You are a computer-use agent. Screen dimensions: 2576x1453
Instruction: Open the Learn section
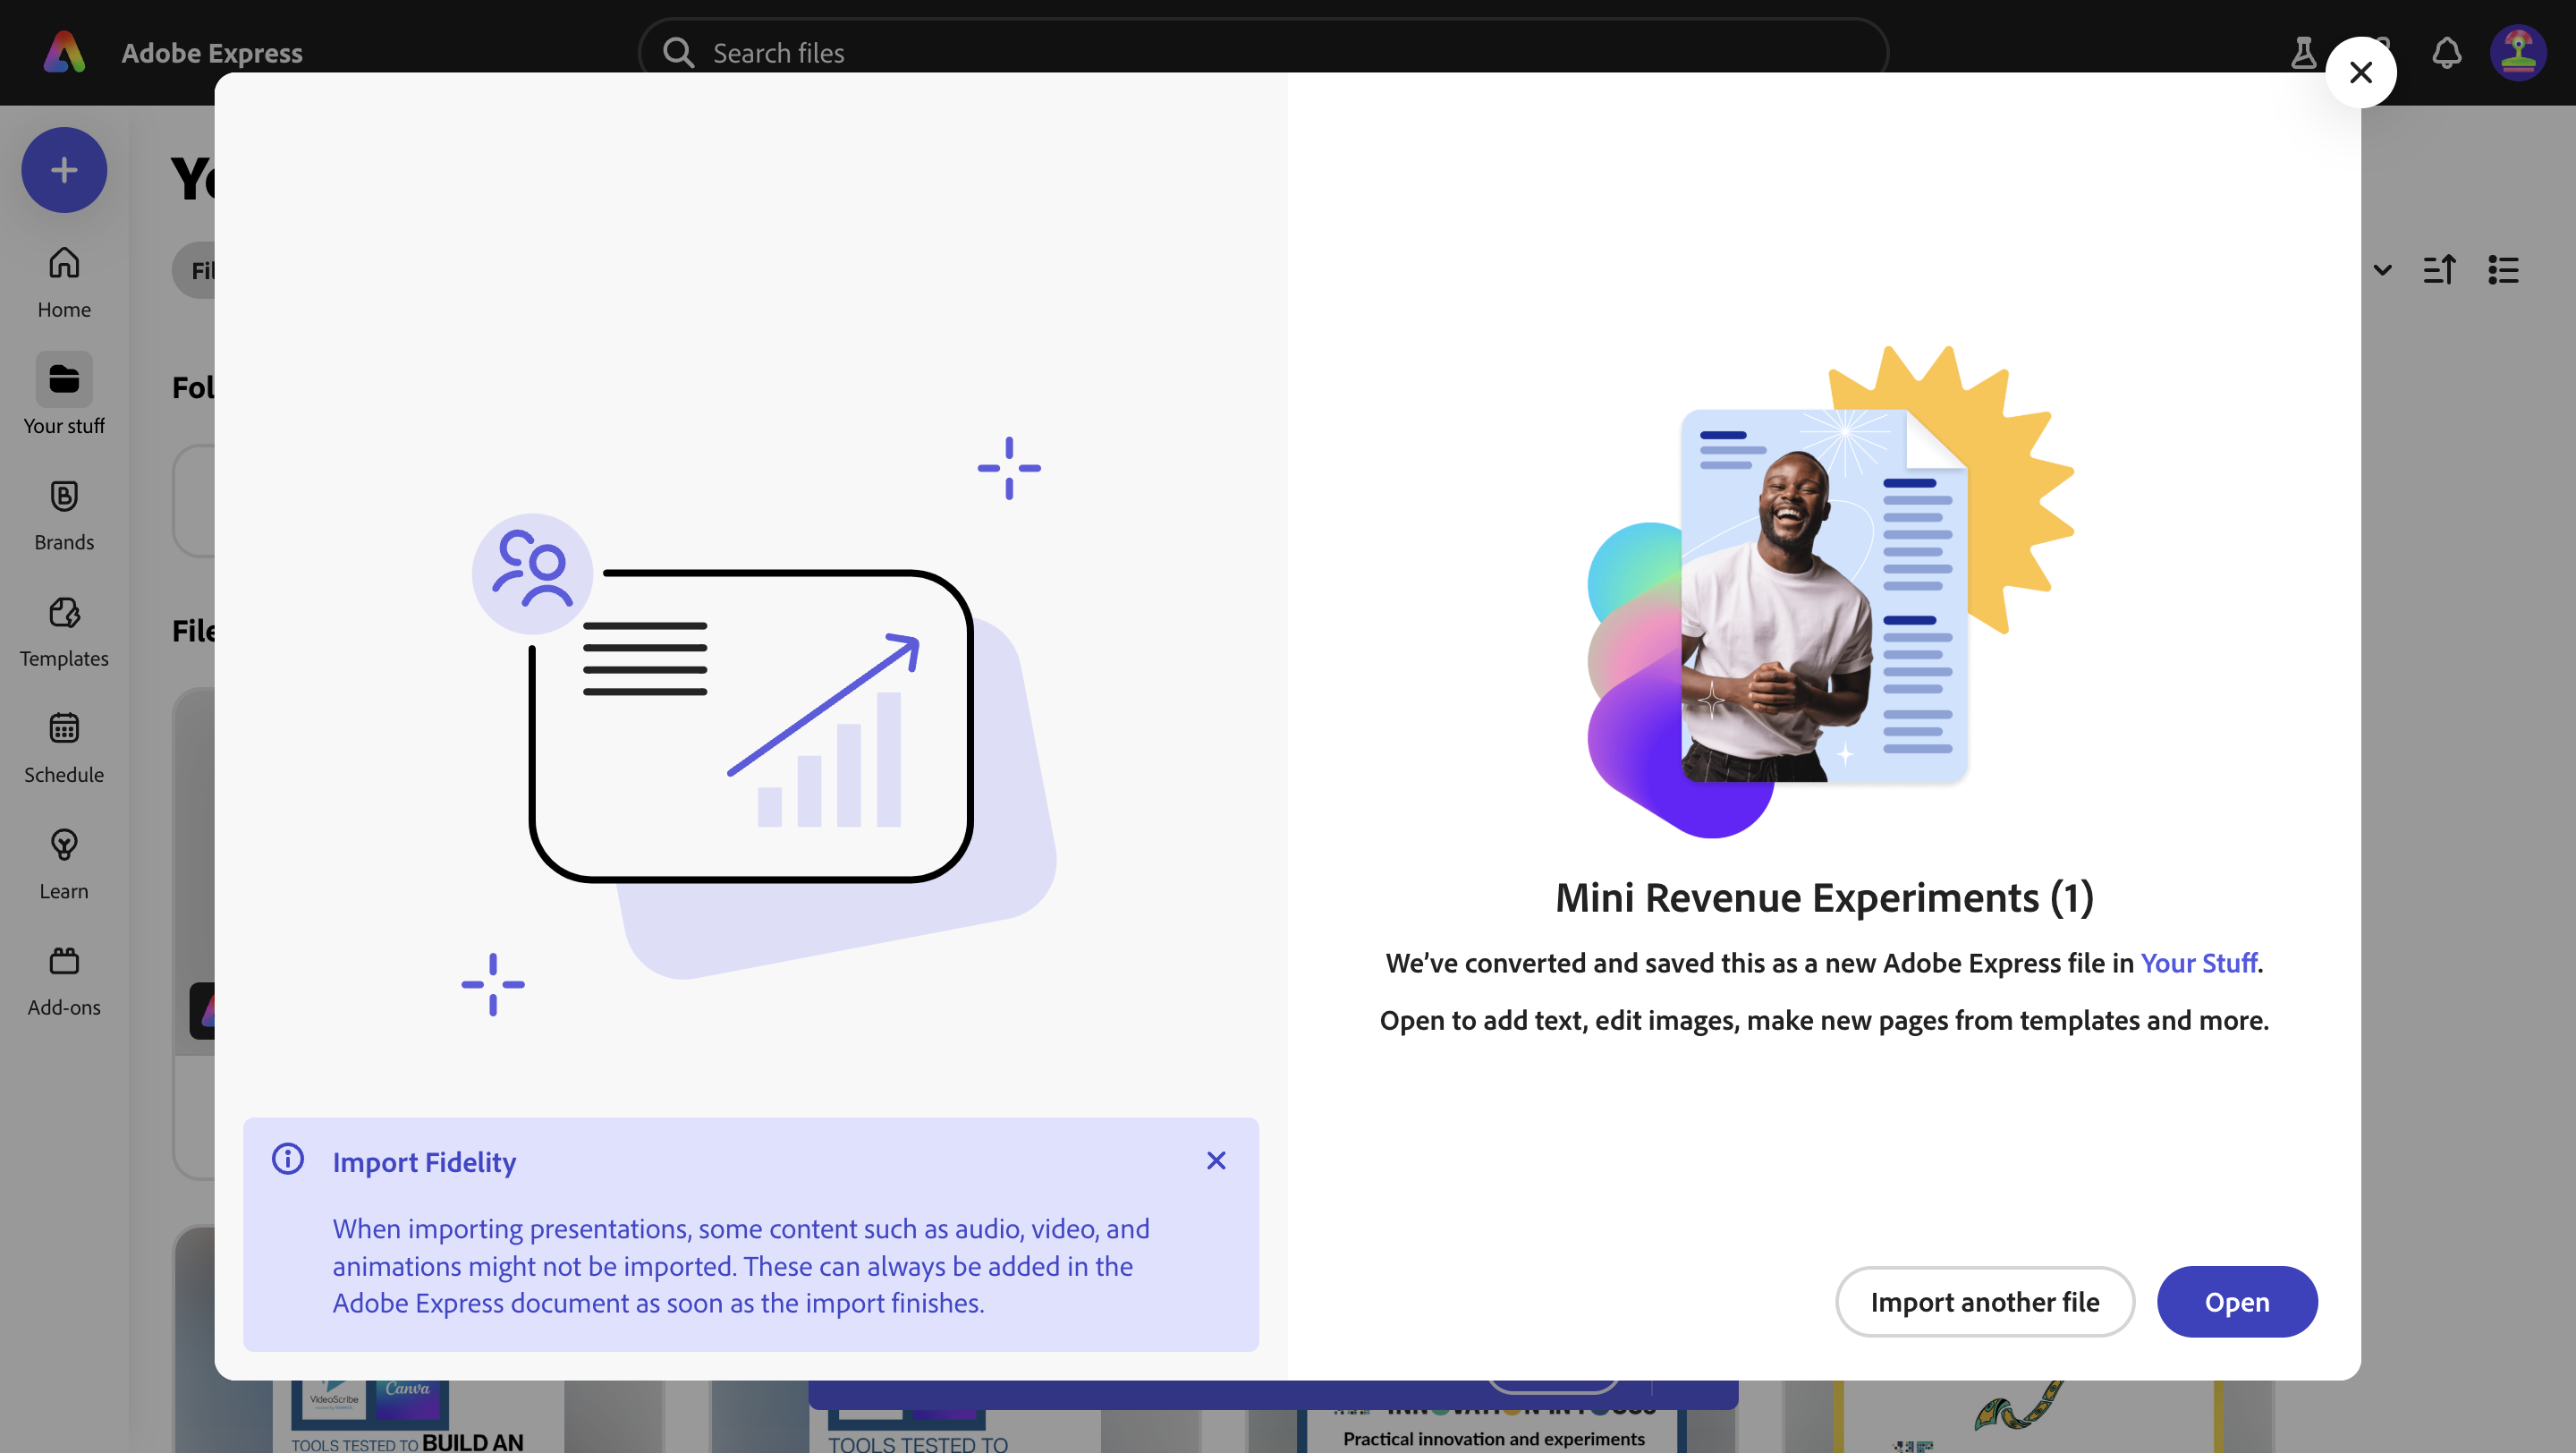pos(64,862)
